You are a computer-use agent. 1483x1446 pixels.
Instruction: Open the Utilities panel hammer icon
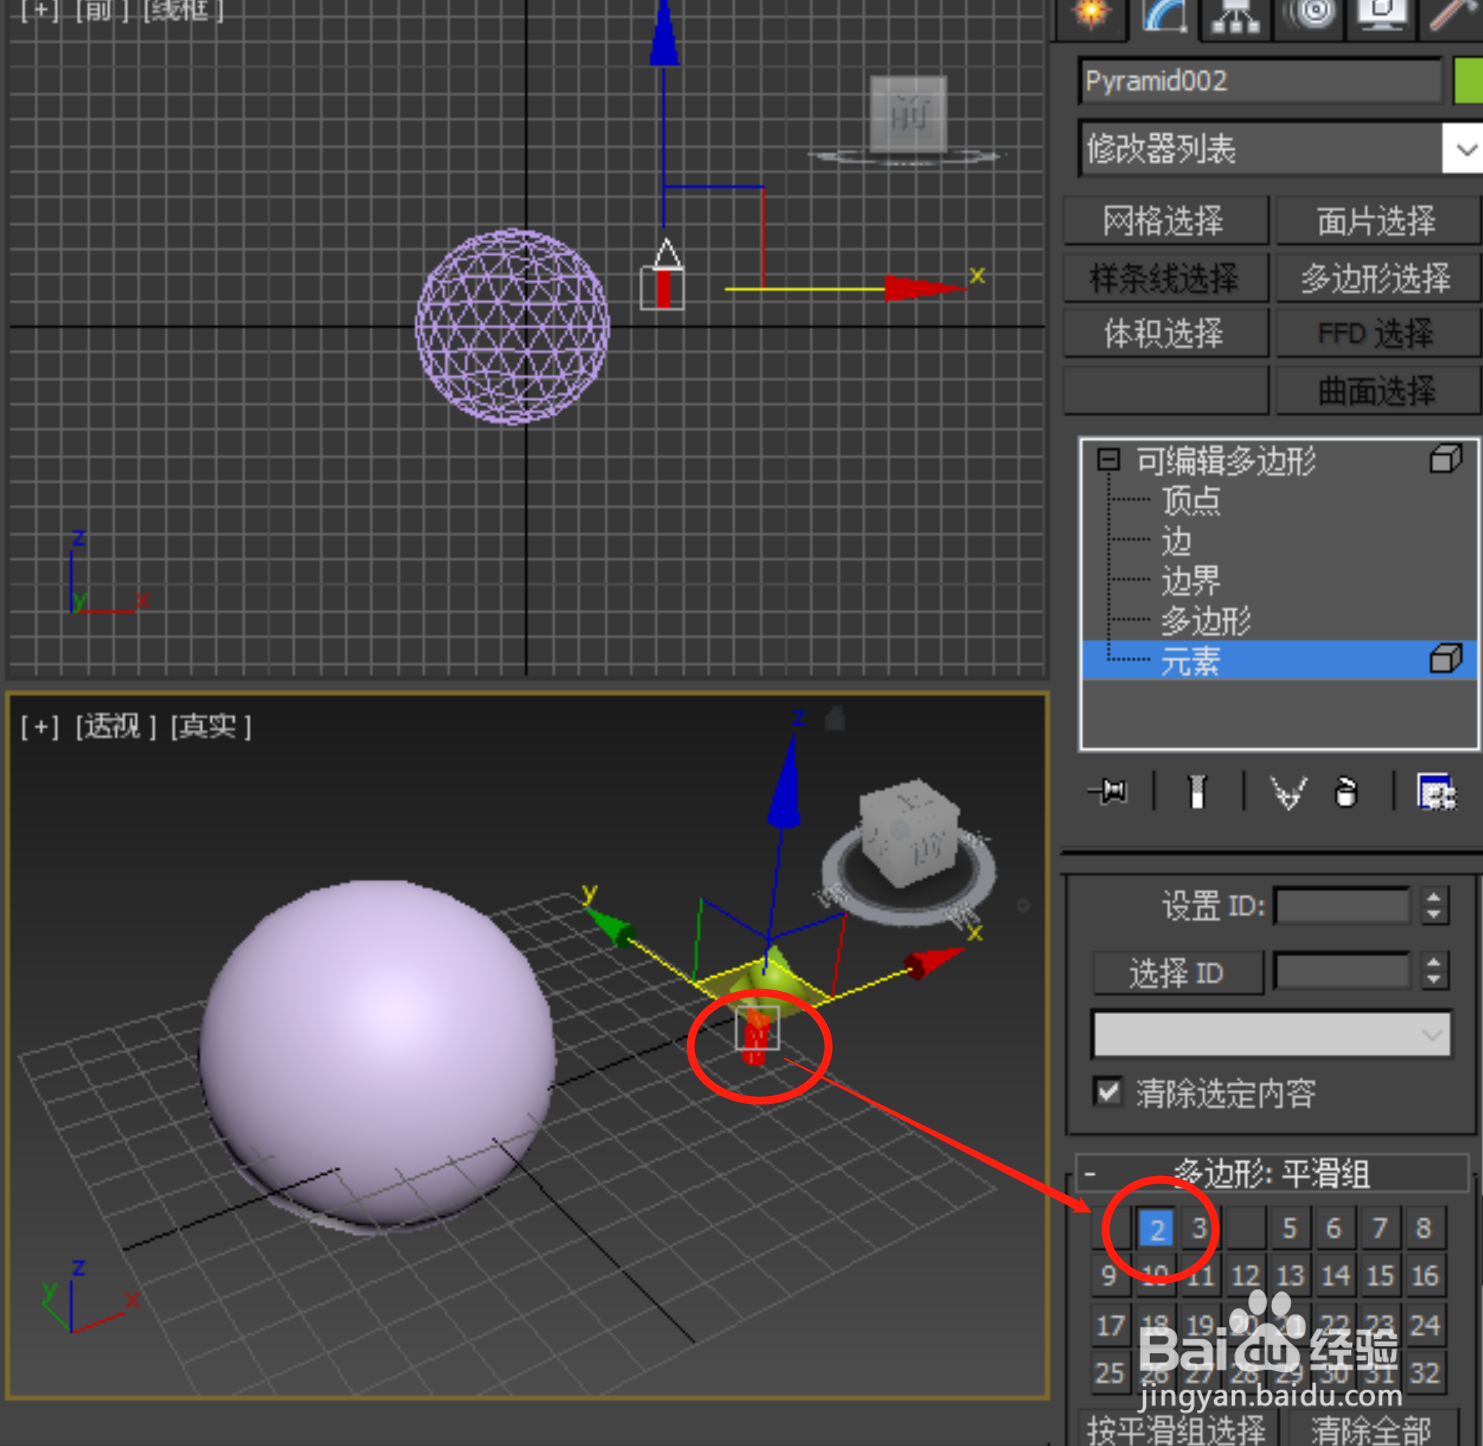(x=1452, y=12)
